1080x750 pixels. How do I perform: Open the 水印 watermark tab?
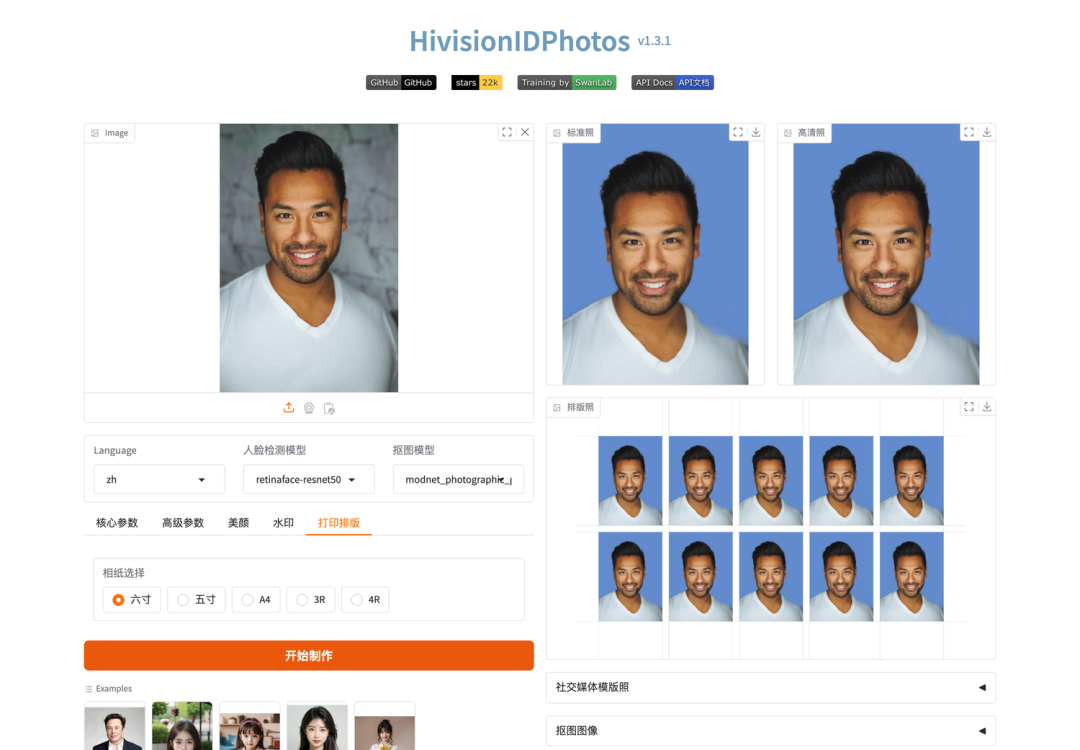point(283,523)
